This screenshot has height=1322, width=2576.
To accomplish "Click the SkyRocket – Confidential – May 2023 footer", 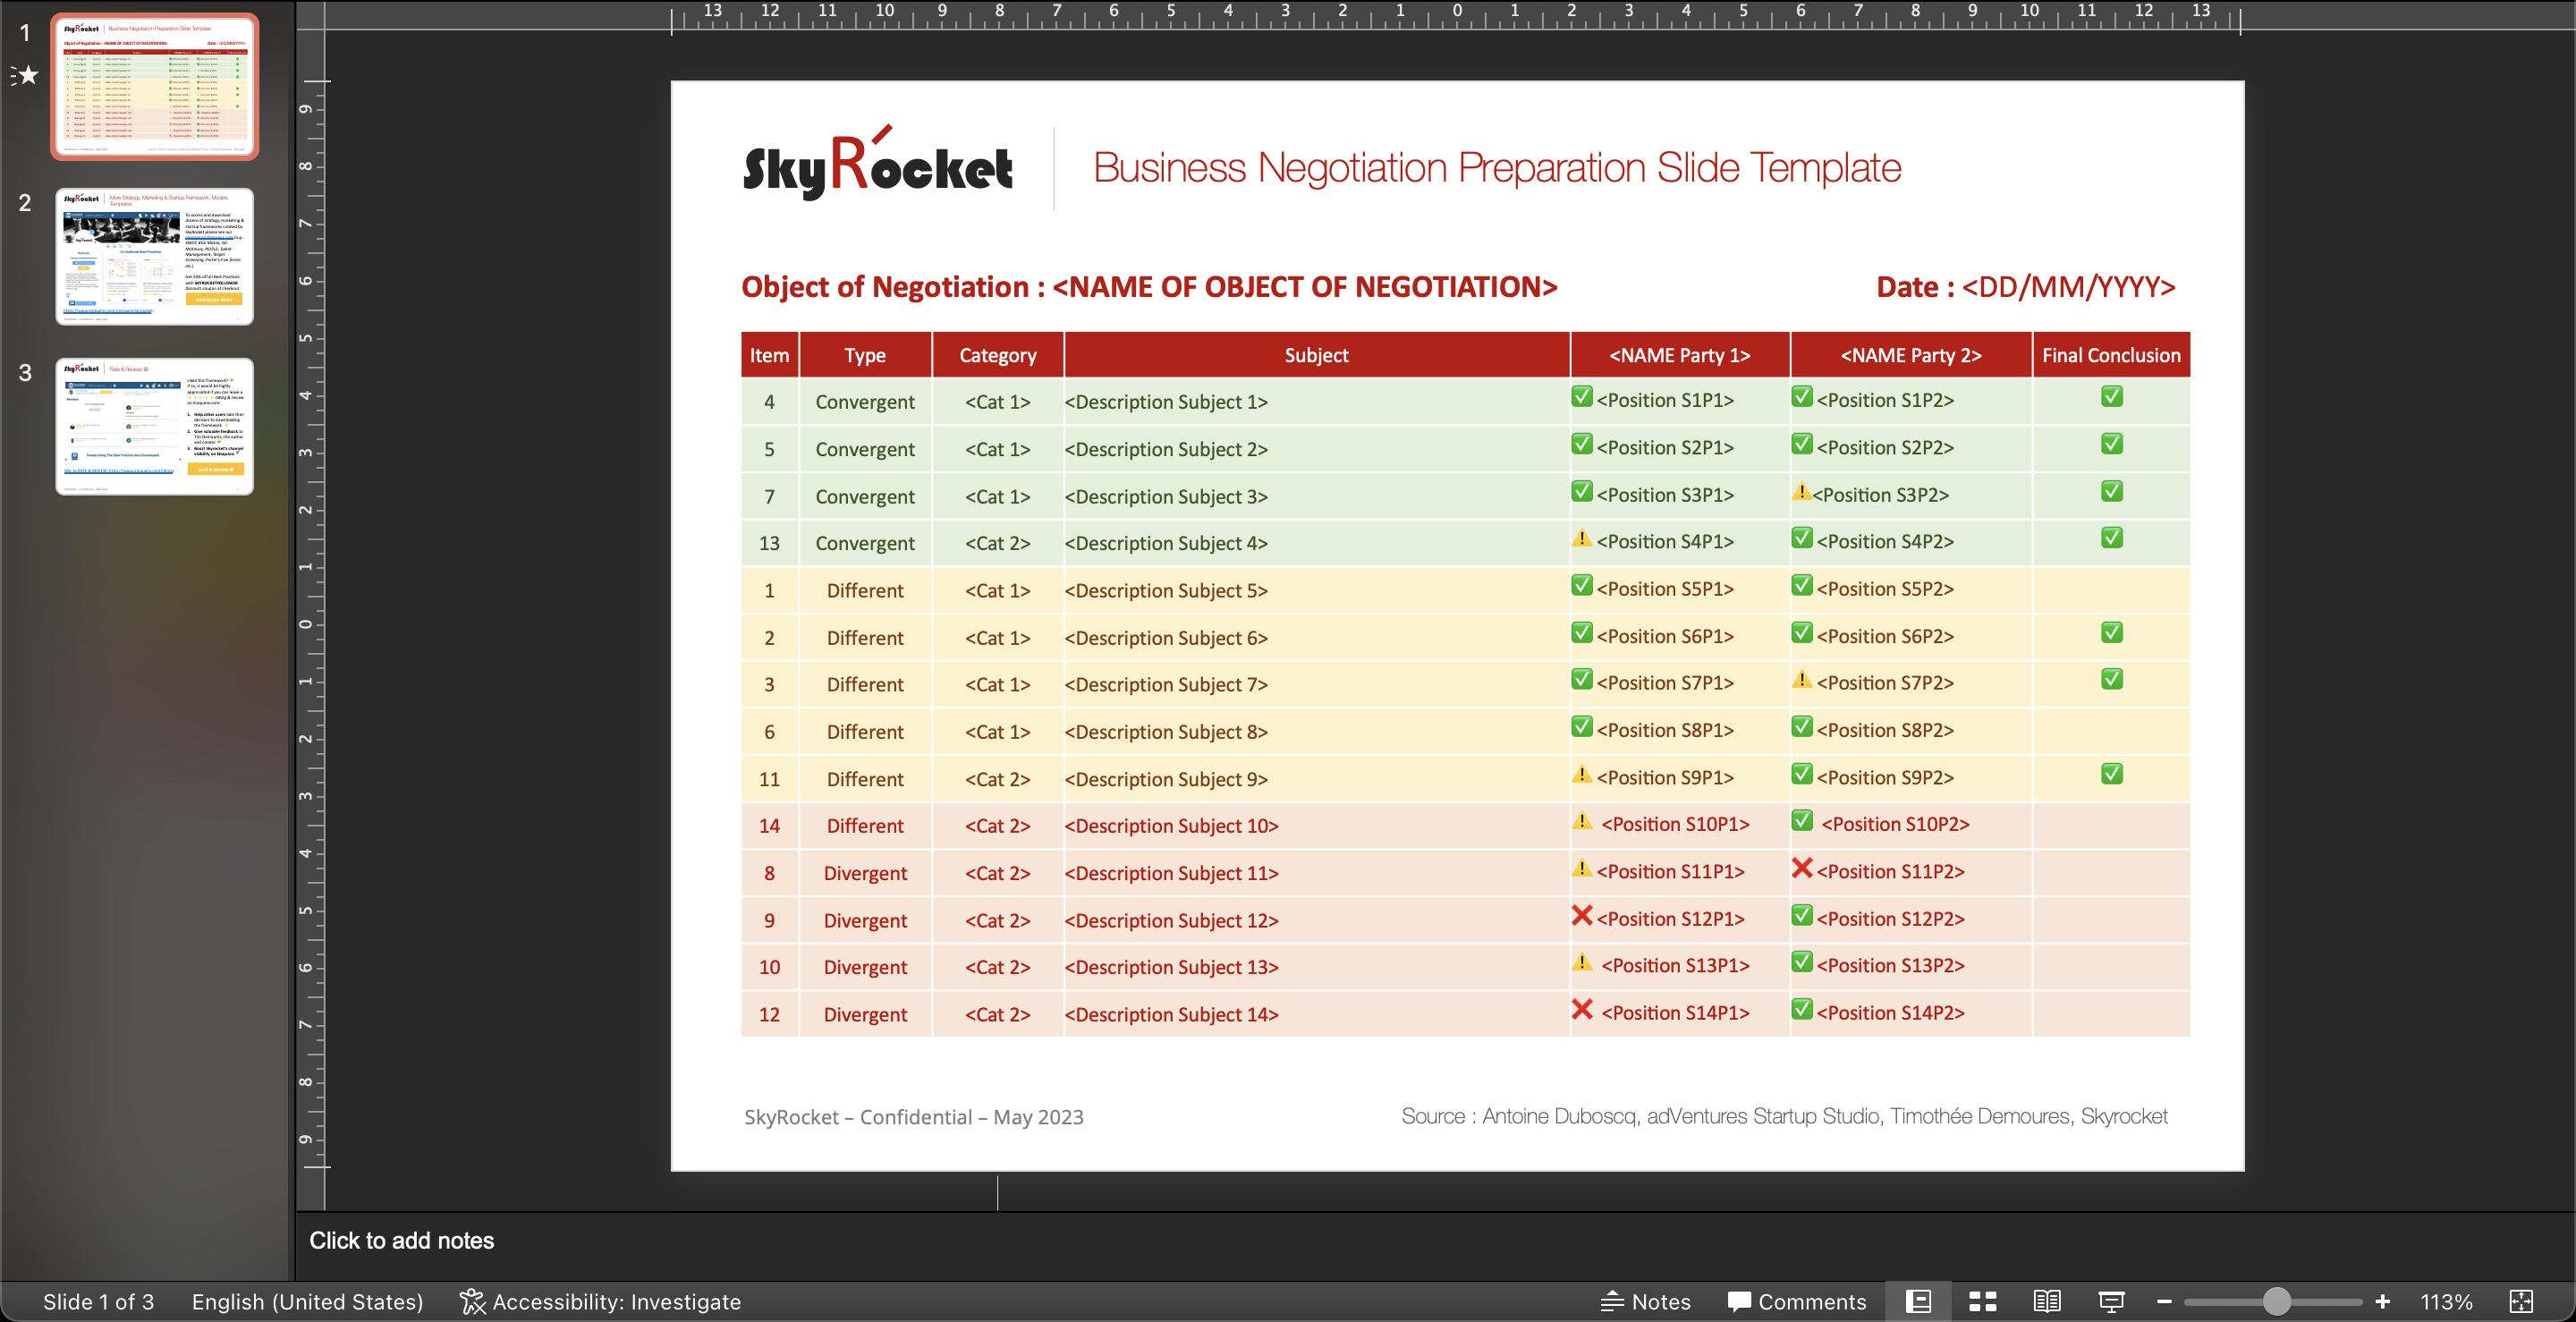I will coord(913,1117).
